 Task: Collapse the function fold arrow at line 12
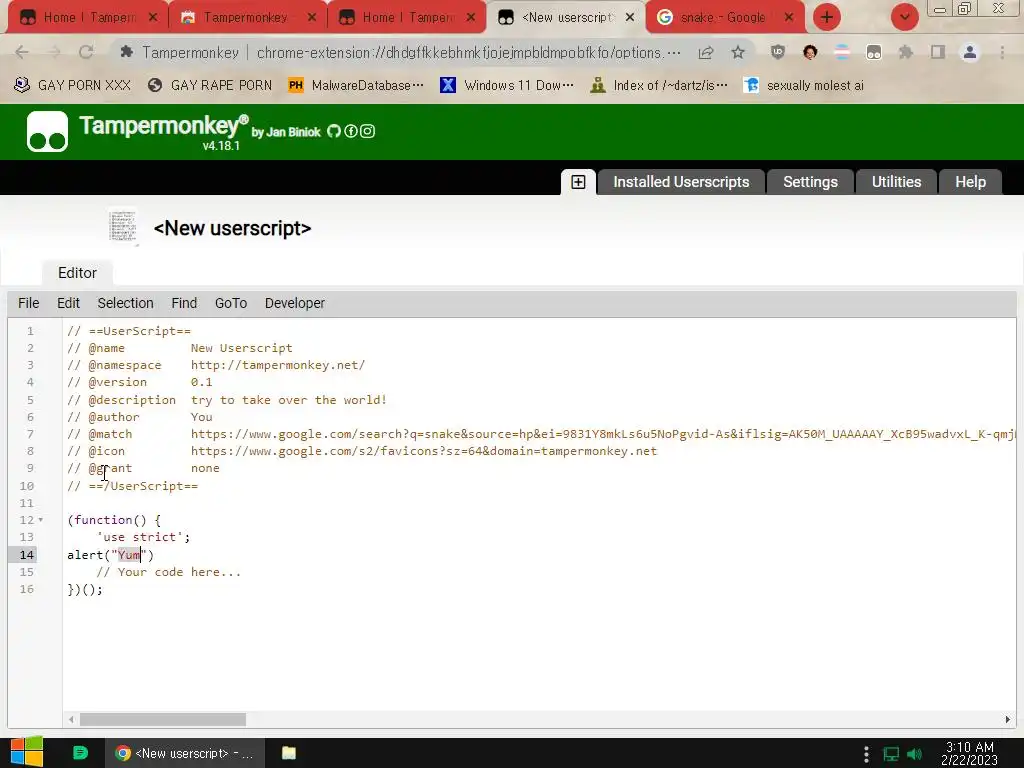coord(40,520)
